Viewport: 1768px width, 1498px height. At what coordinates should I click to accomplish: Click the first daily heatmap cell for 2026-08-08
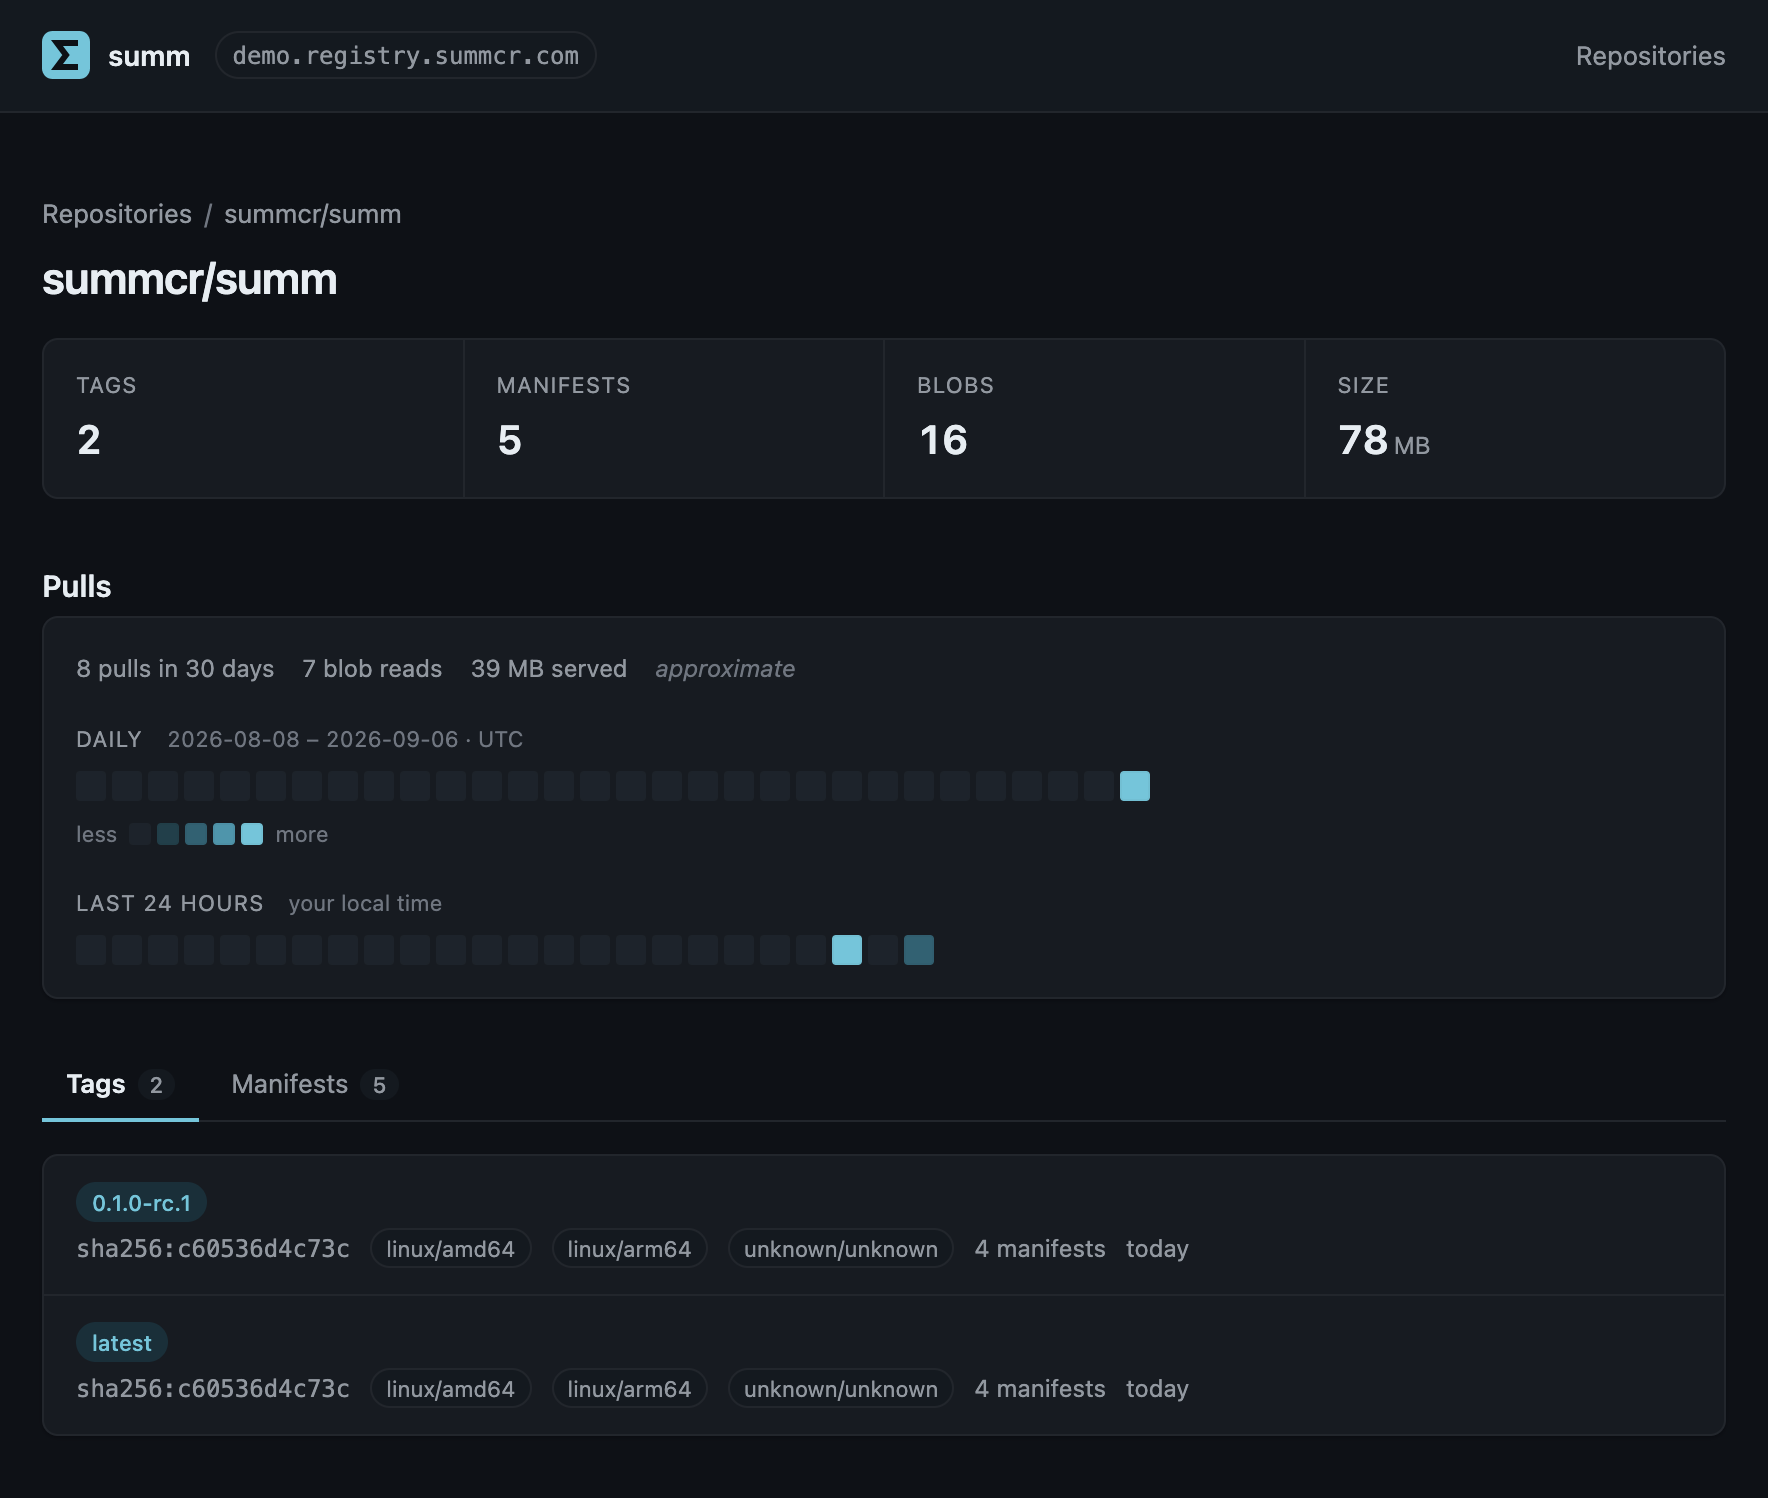coord(91,786)
